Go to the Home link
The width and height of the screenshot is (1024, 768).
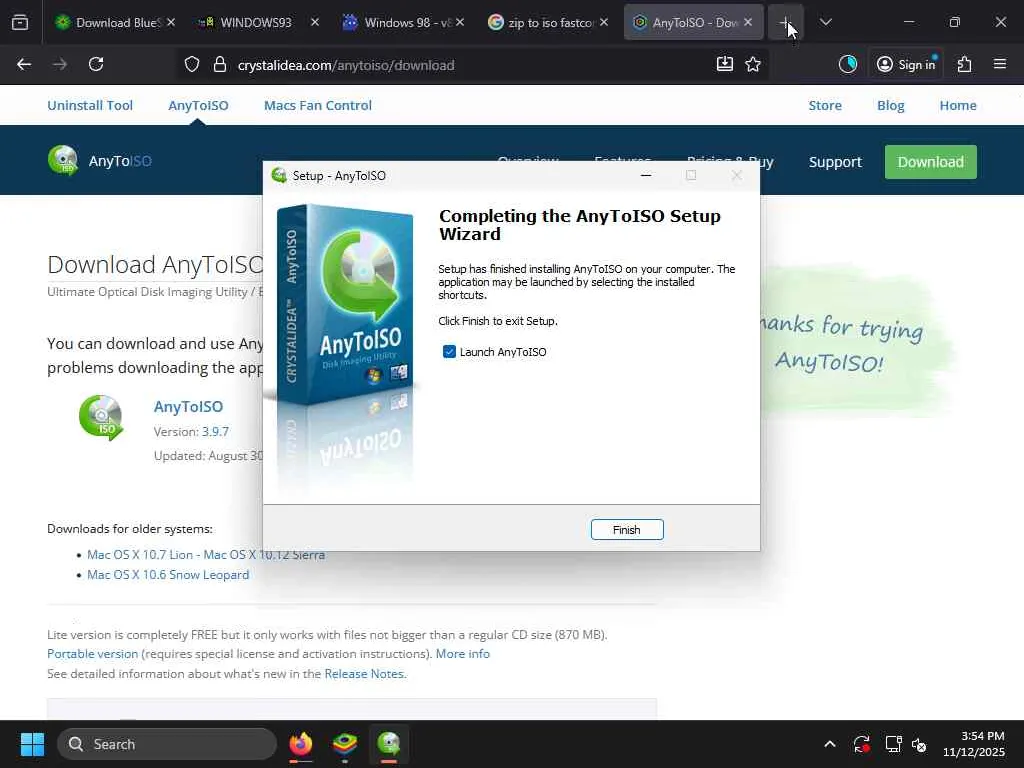[x=958, y=105]
